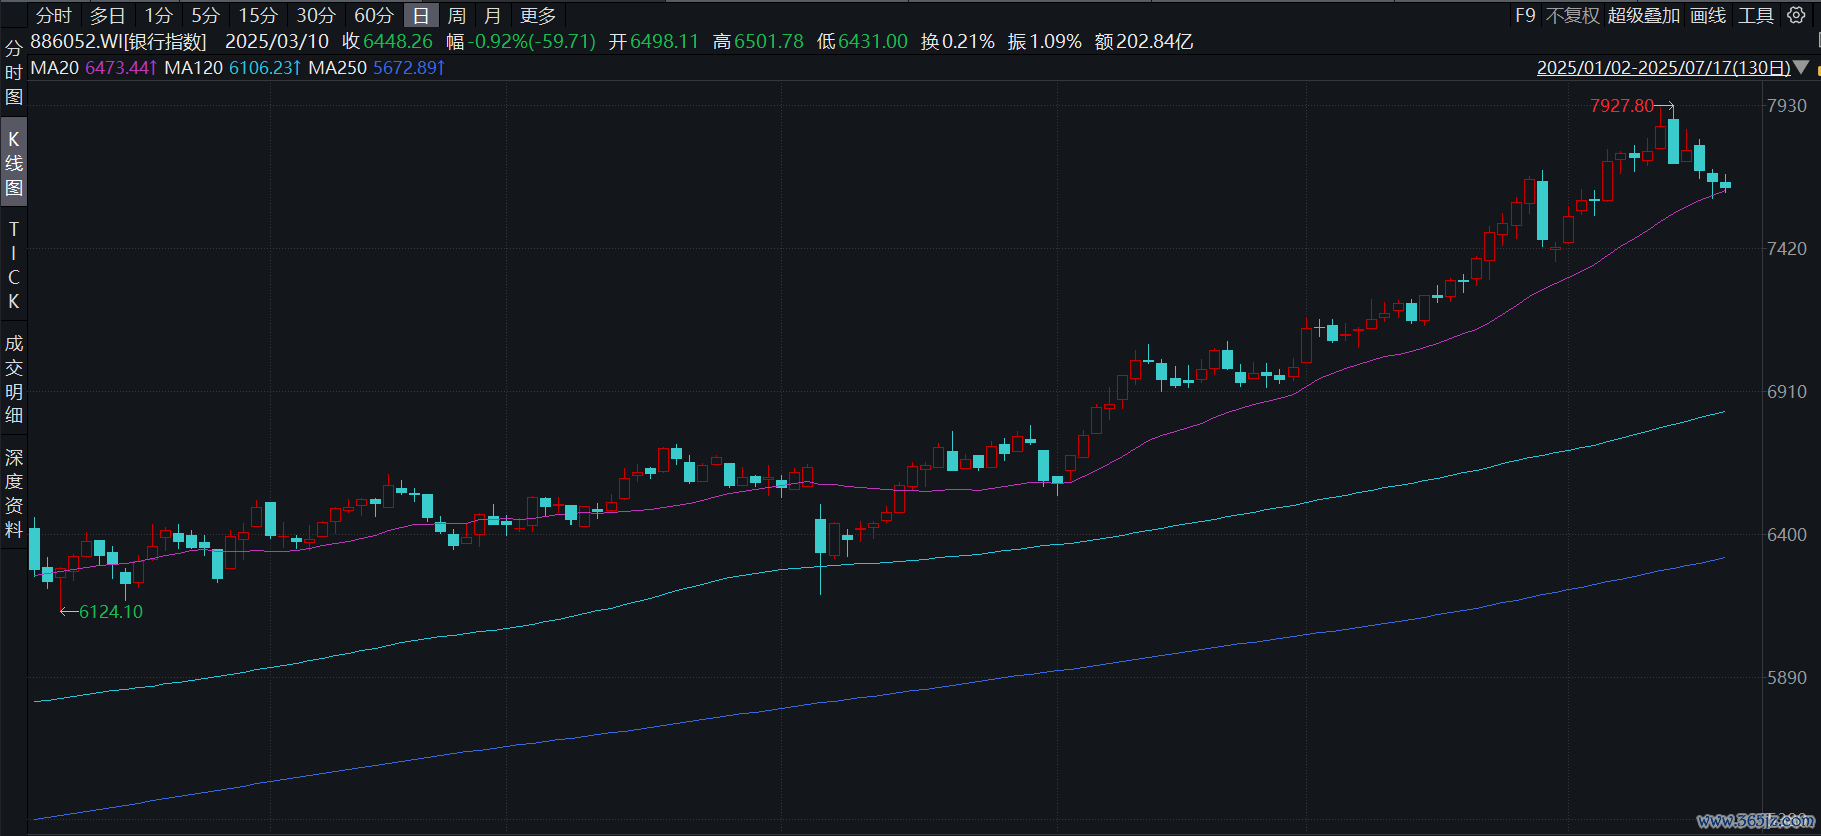
Task: Click the turnover rate 换0.21%
Action: [x=958, y=41]
